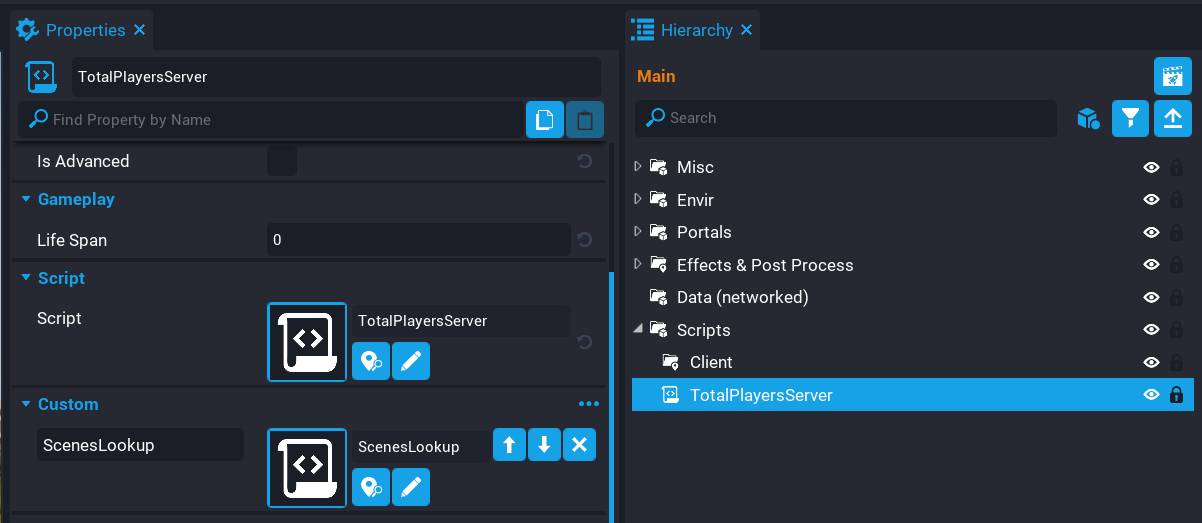Copy properties using the copy icon
Screen dimensions: 1202x523
point(544,120)
